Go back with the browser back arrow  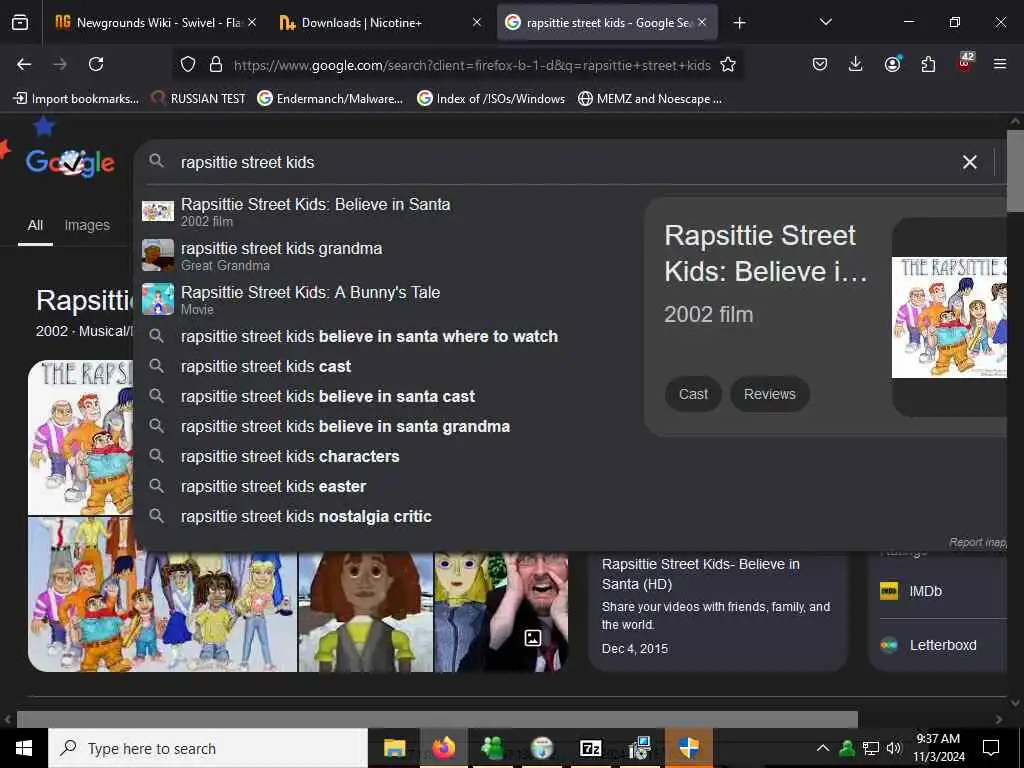coord(24,64)
